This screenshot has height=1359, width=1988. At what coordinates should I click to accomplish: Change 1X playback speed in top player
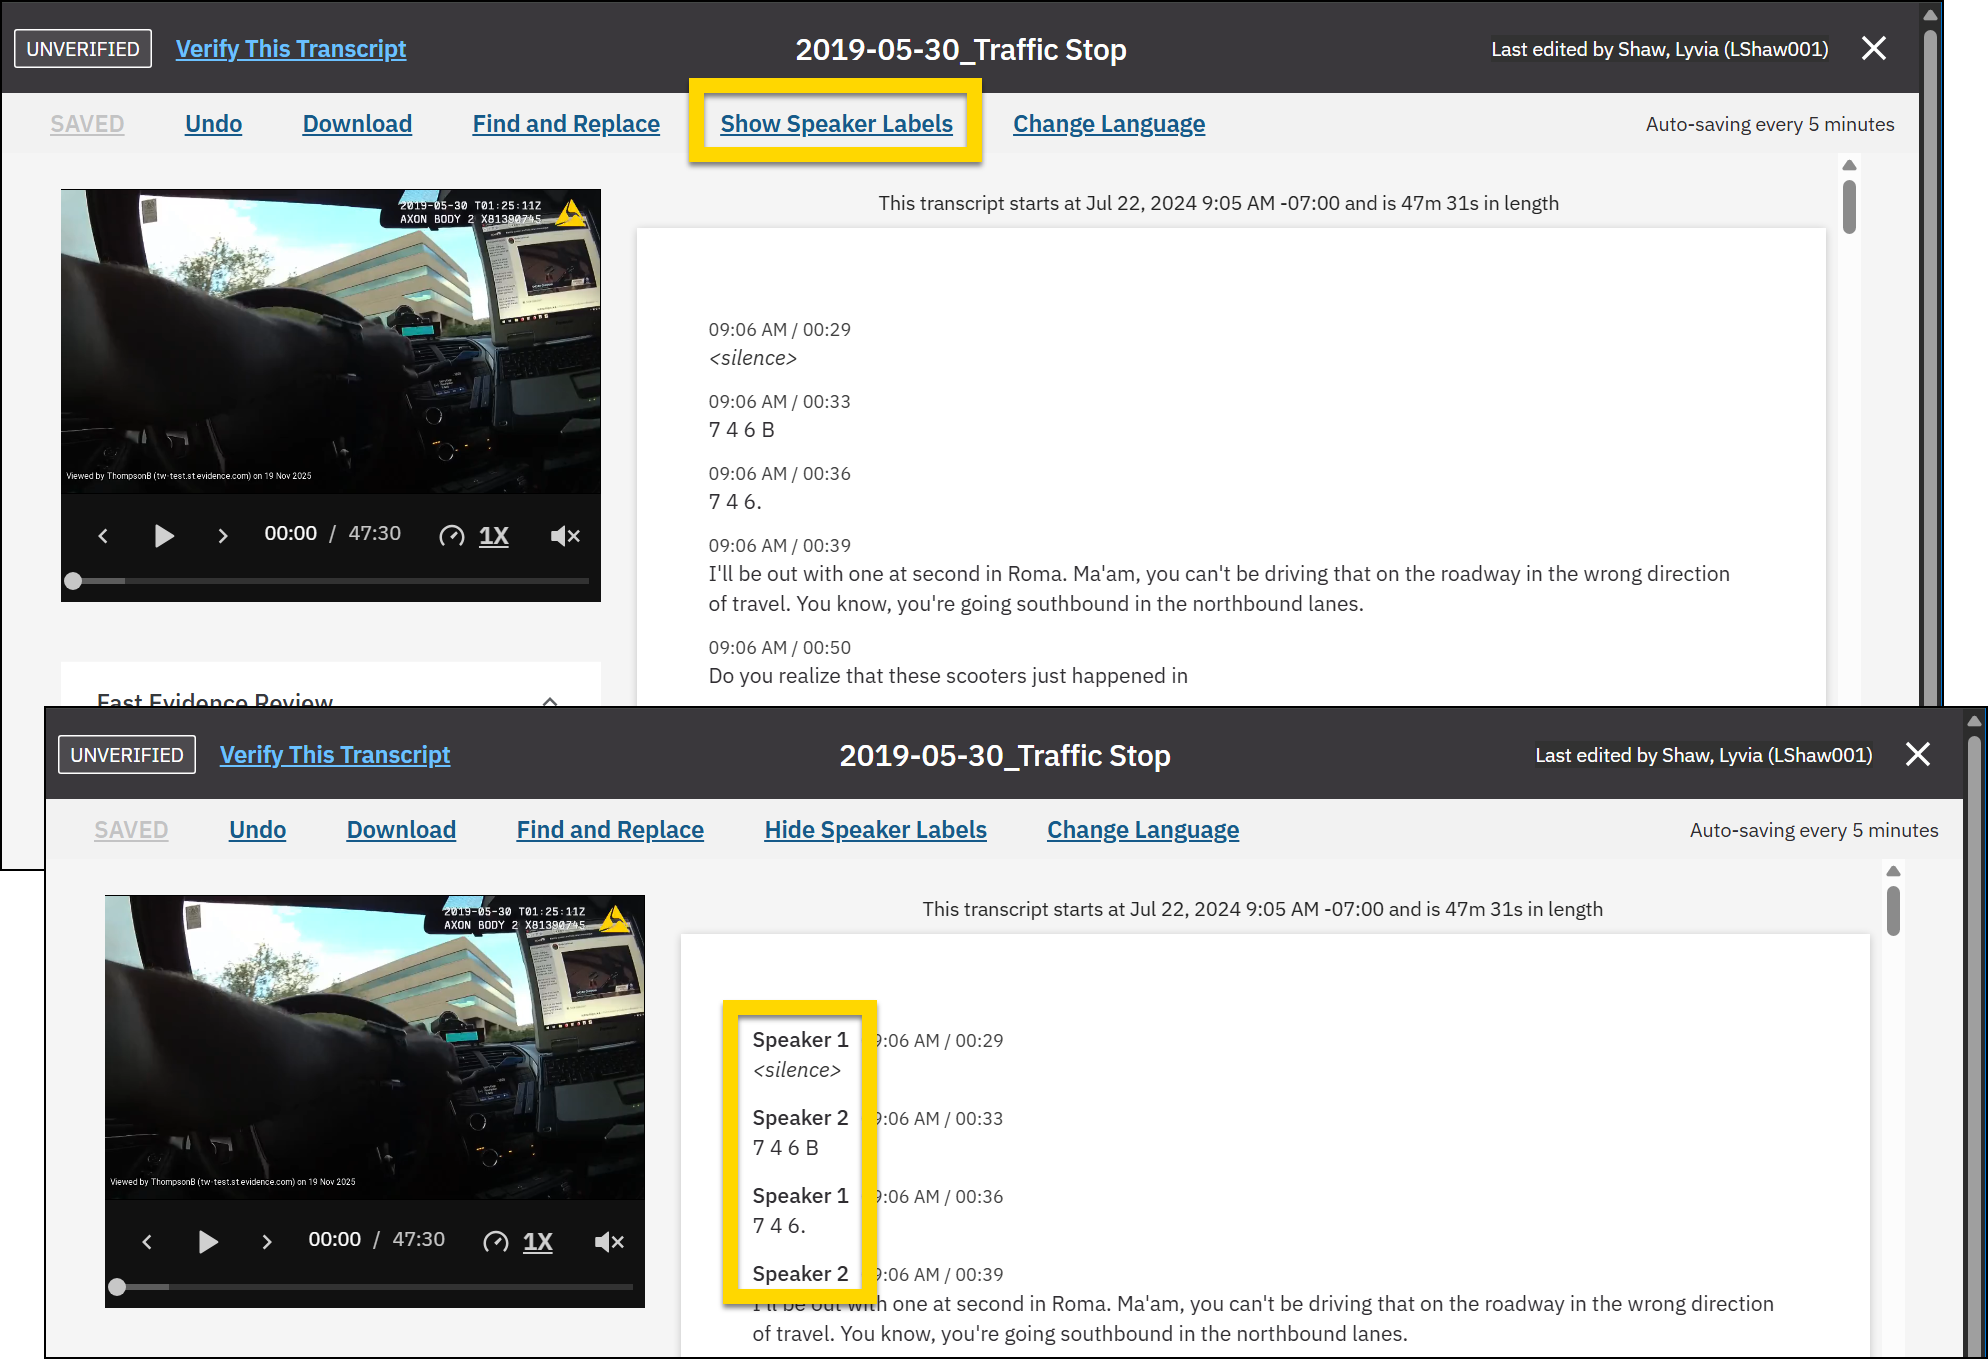(493, 536)
